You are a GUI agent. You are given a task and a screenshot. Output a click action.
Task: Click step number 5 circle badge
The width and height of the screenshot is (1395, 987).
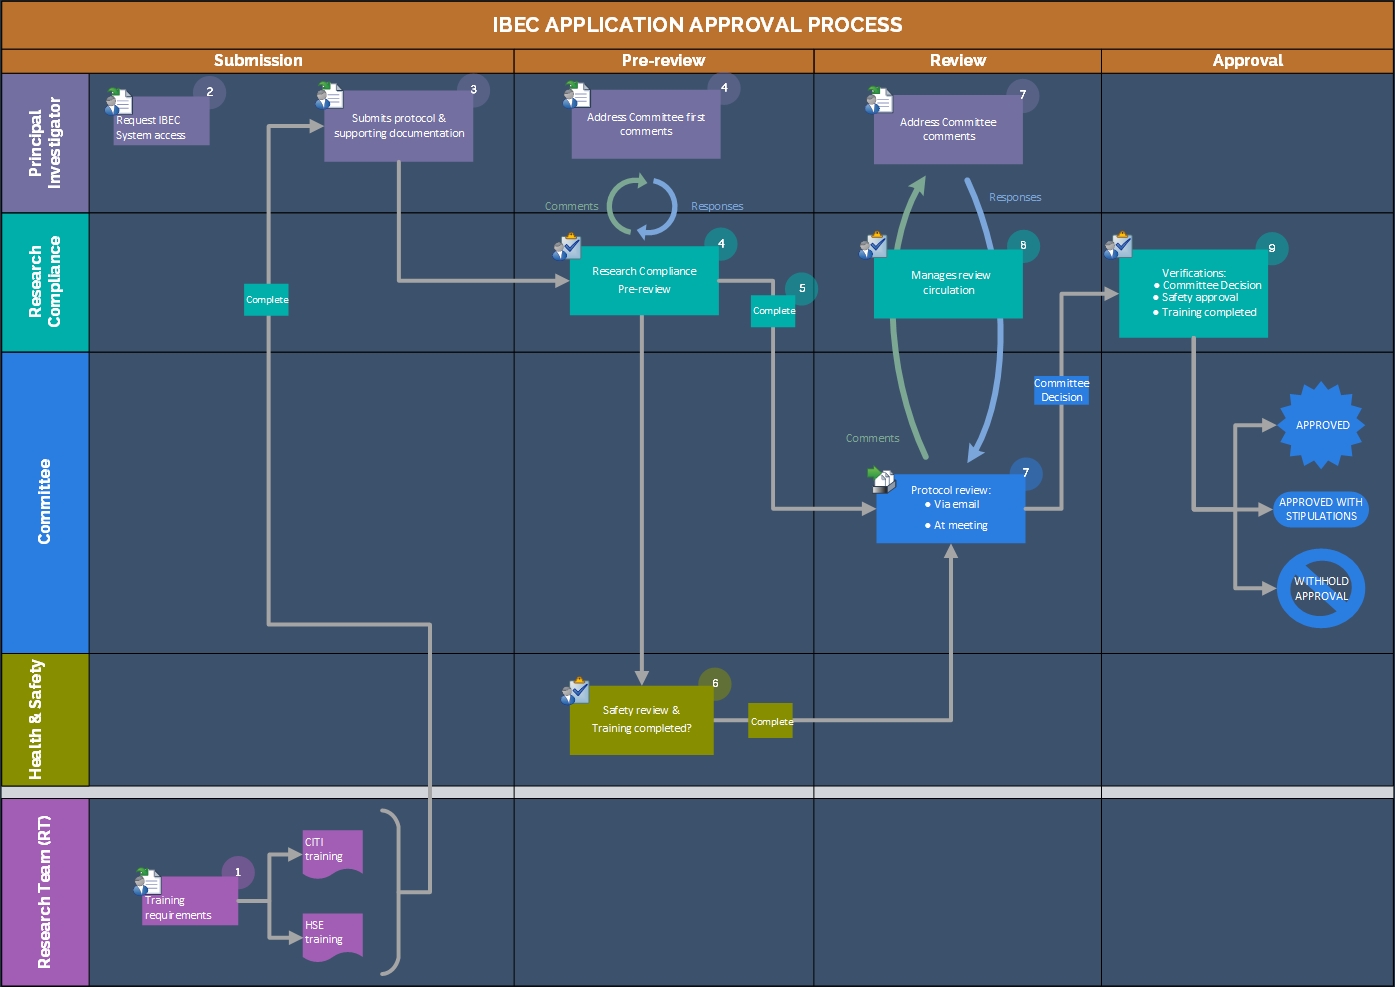(802, 288)
